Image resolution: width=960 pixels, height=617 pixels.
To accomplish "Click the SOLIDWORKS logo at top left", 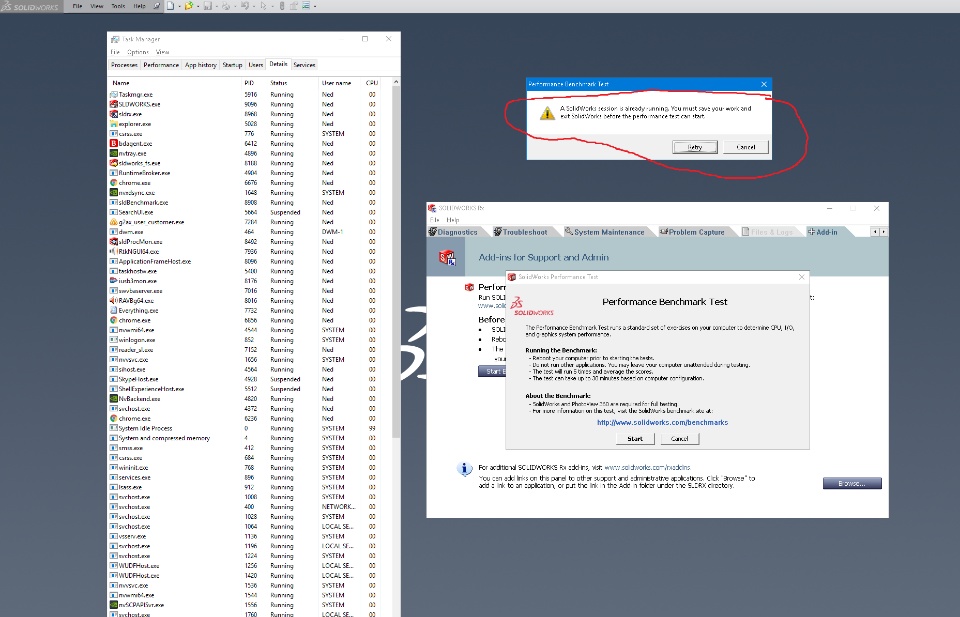I will pos(30,7).
